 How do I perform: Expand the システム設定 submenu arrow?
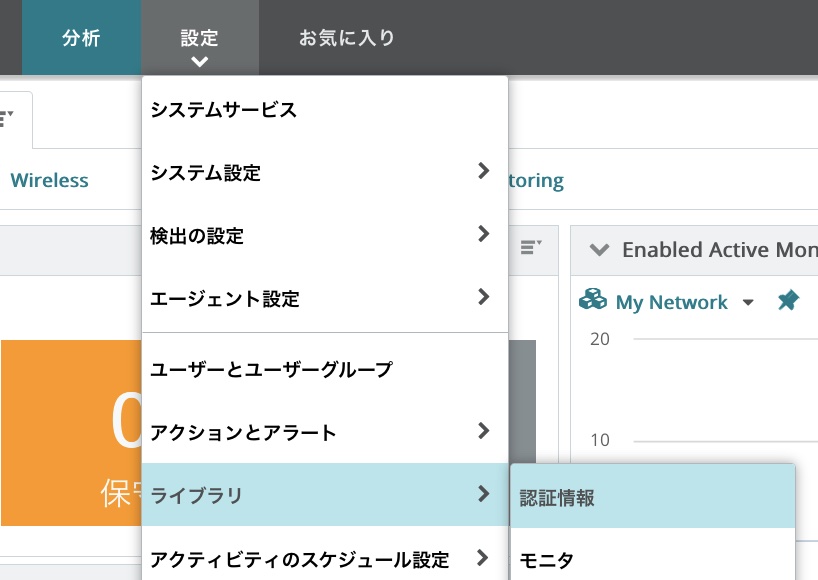click(x=483, y=171)
